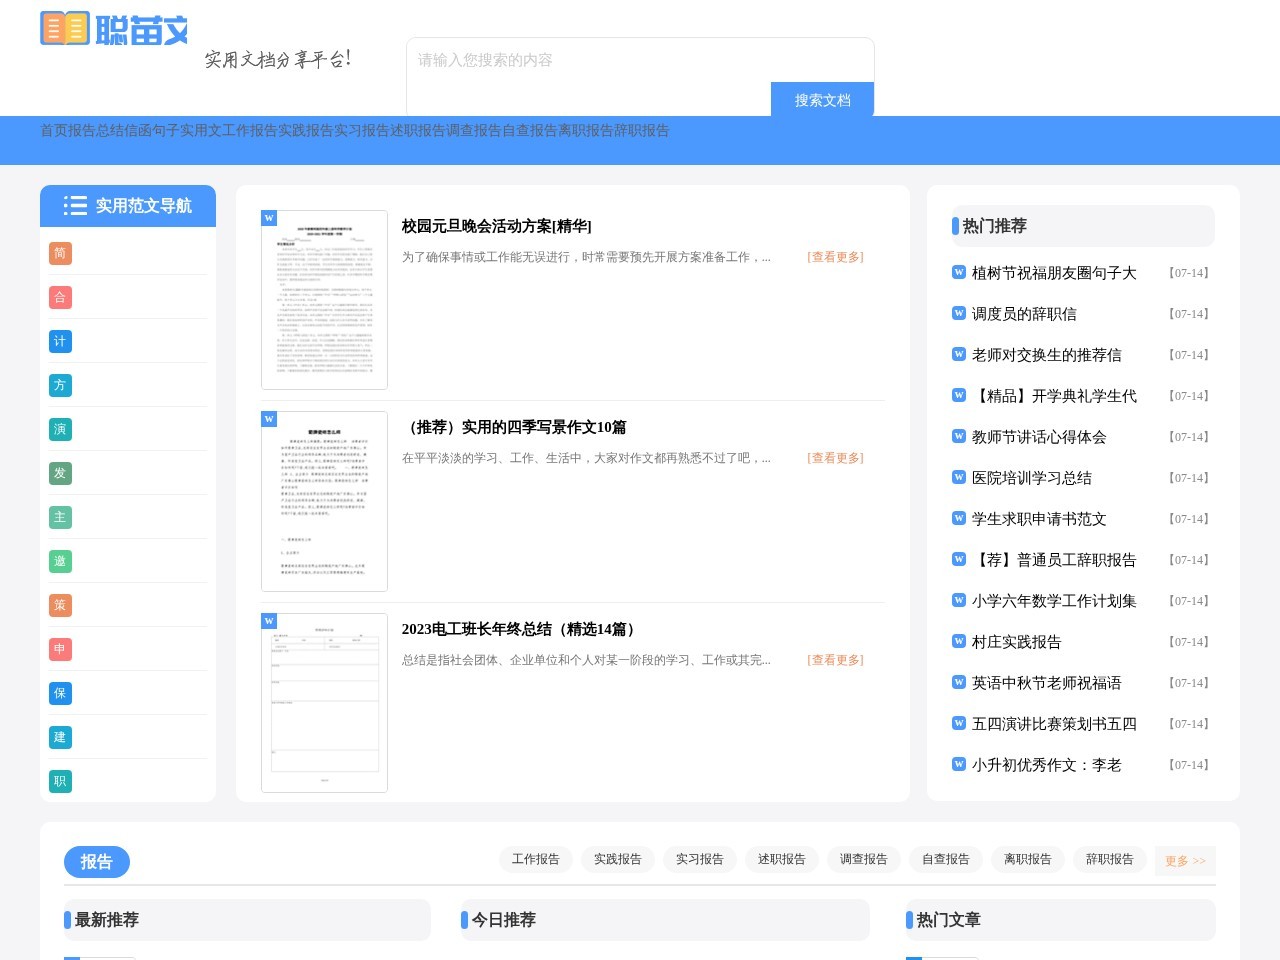Click 更多 >> in the 报告 section
Screen dimensions: 1280x960
click(x=1185, y=861)
